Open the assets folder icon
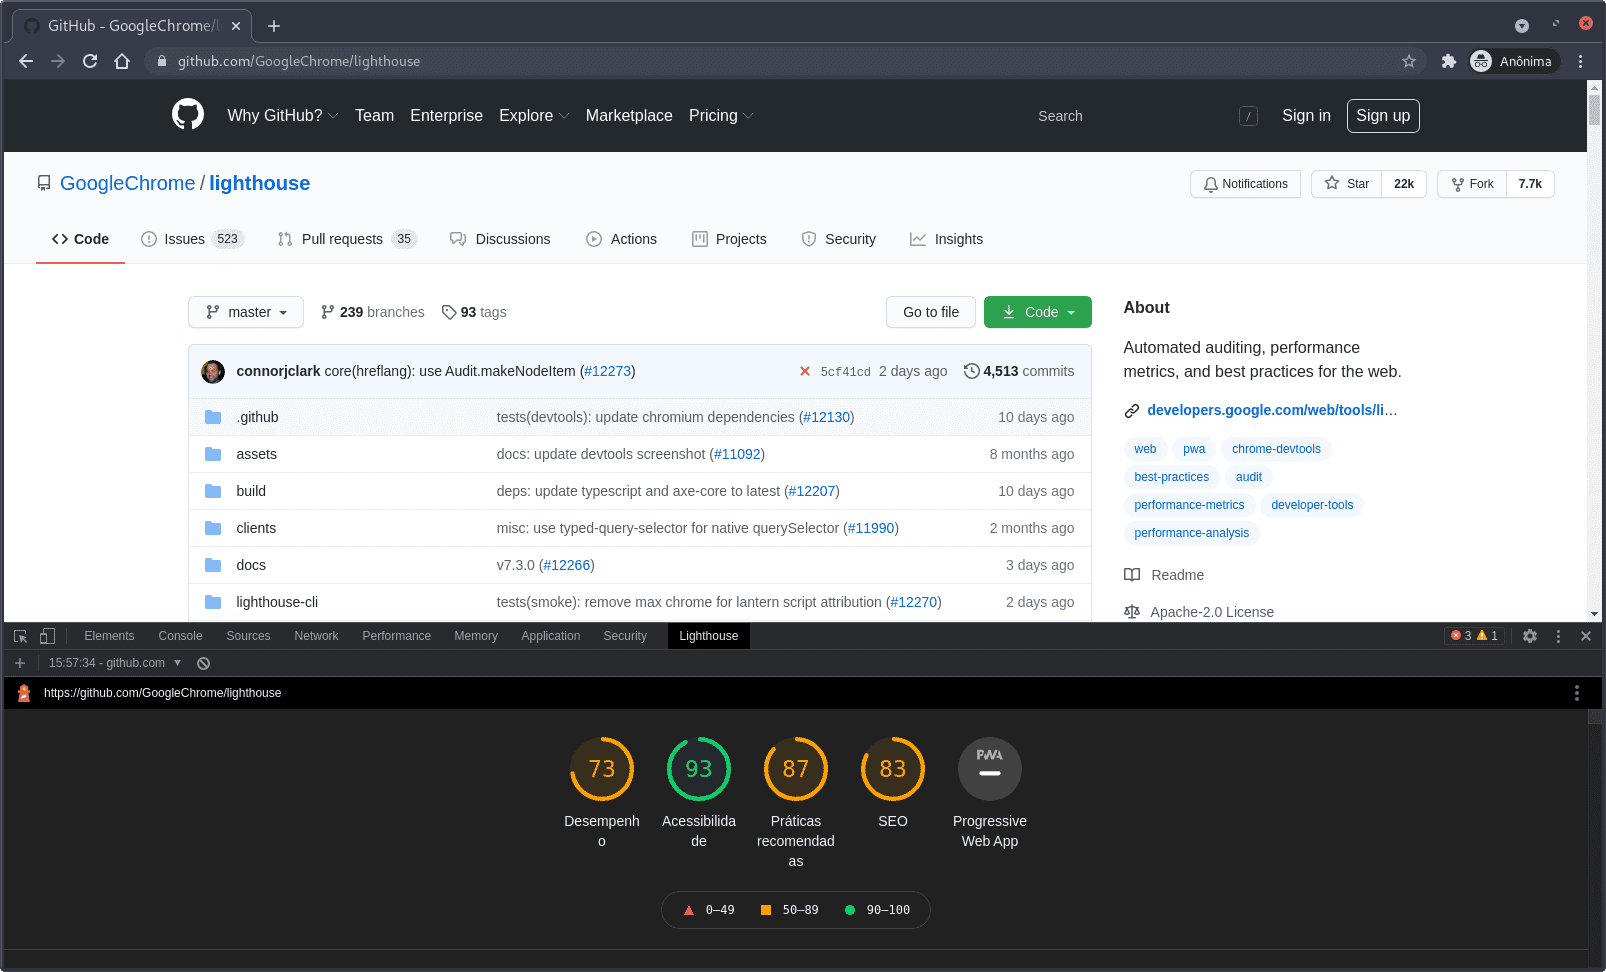Image resolution: width=1606 pixels, height=972 pixels. 213,454
